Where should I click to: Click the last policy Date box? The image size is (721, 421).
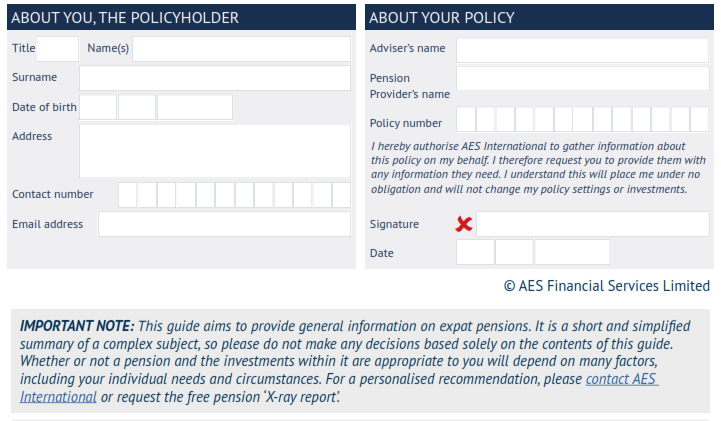pyautogui.click(x=572, y=252)
